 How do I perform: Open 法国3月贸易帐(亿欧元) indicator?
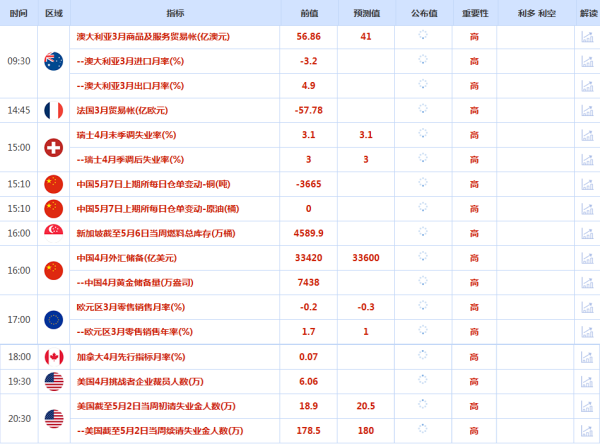tap(122, 111)
